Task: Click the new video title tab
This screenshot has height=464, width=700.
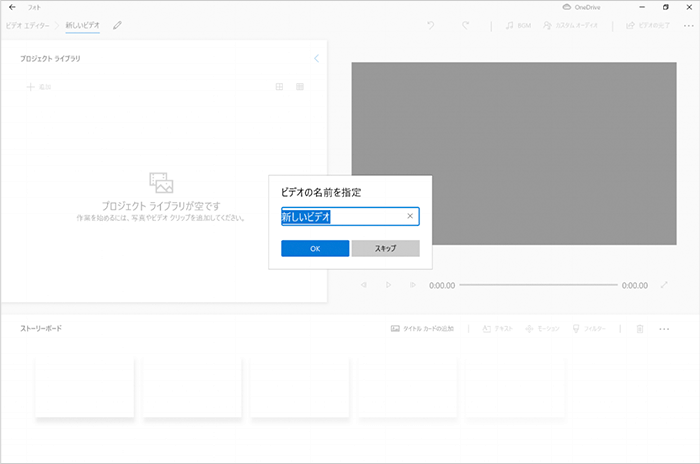Action: coord(83,25)
